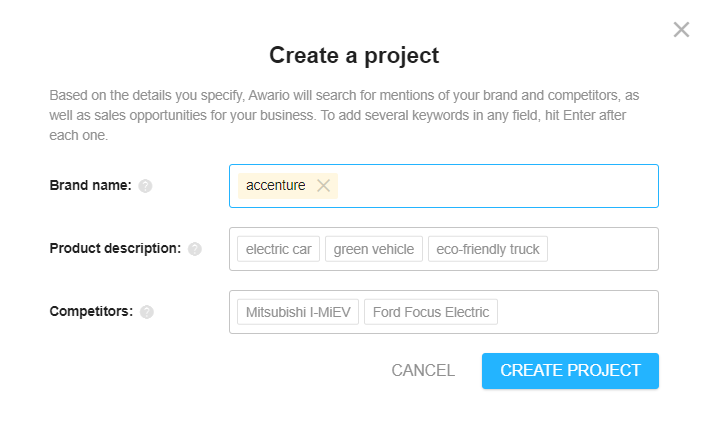The height and width of the screenshot is (432, 709).
Task: Click the electric car placeholder suggestion
Action: [x=279, y=249]
